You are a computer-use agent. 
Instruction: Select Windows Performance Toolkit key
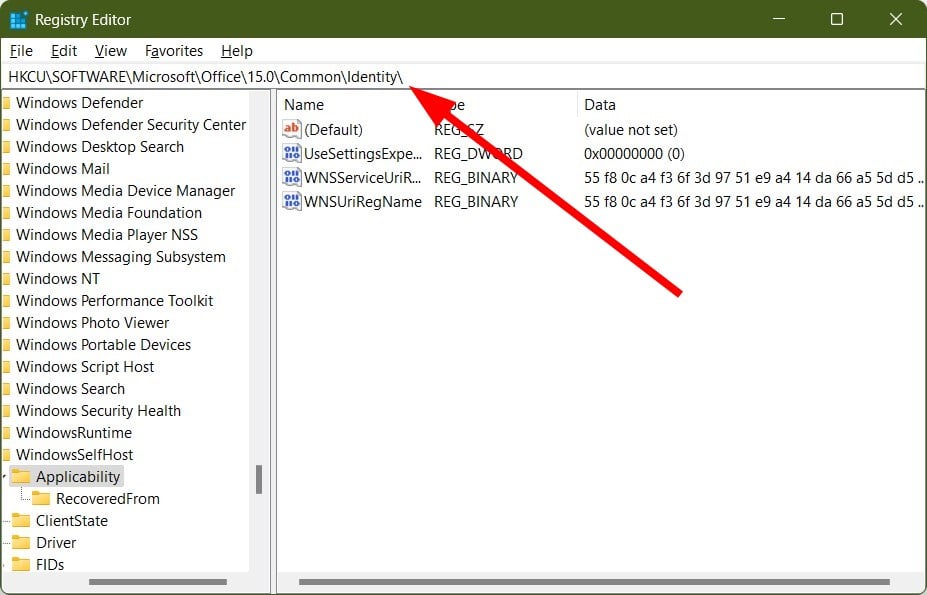pyautogui.click(x=114, y=300)
